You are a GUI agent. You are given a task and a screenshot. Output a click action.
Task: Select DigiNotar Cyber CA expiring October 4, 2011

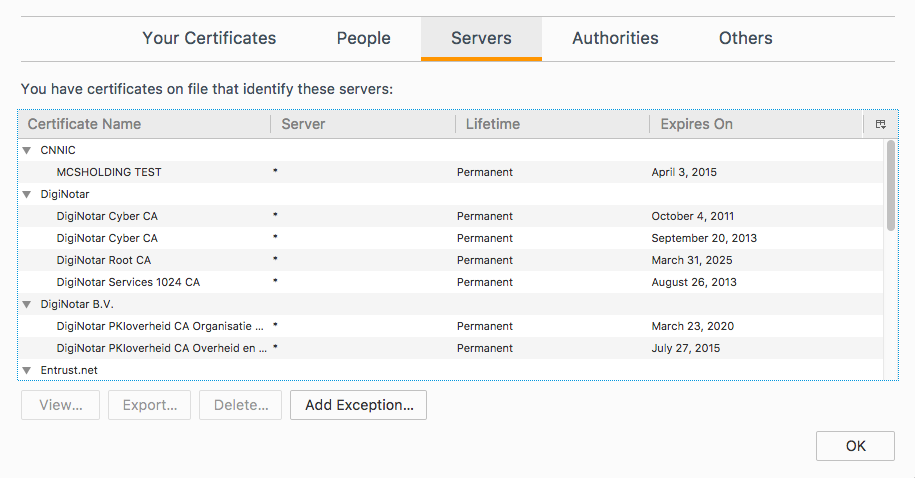450,216
